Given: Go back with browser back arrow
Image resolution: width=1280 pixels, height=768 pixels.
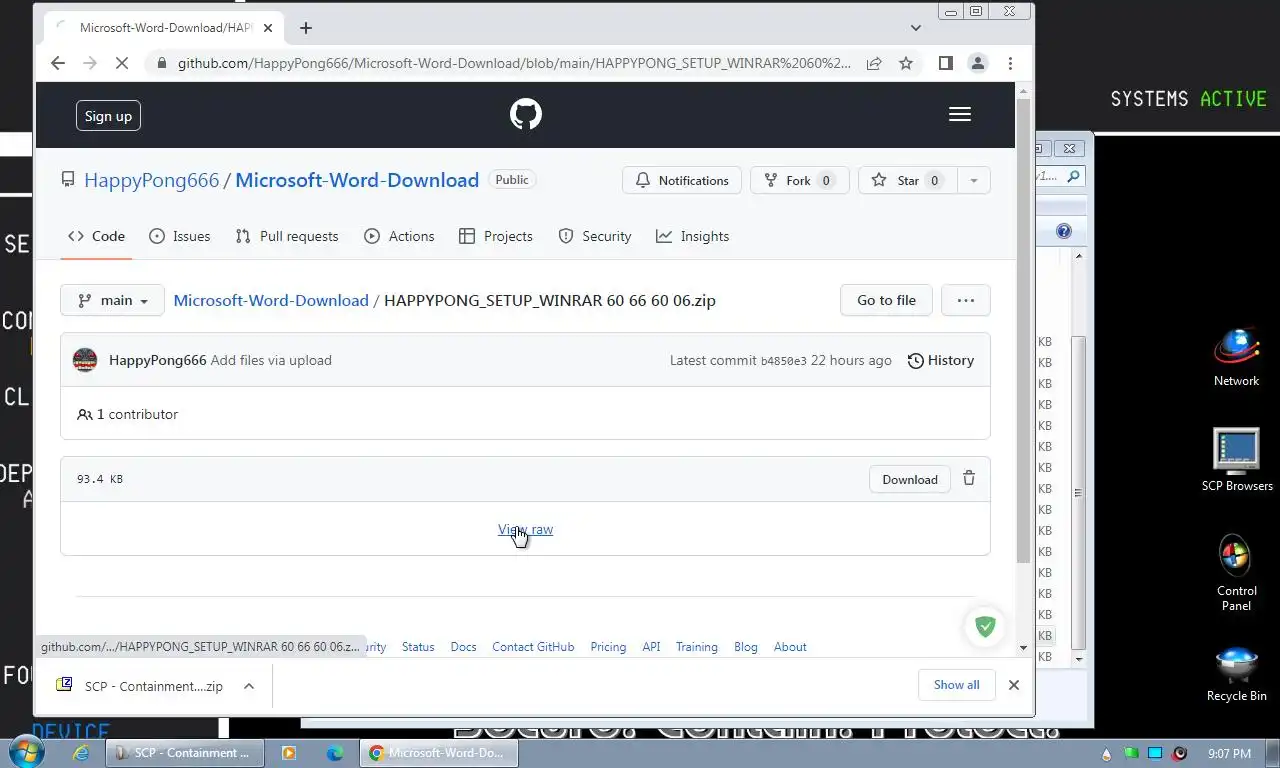Looking at the screenshot, I should [x=58, y=63].
